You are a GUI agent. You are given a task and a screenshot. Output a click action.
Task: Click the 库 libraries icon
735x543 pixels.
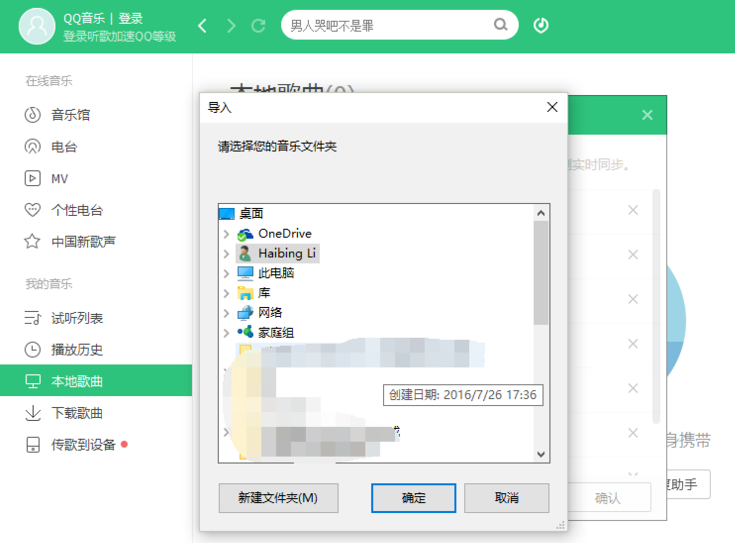point(245,294)
